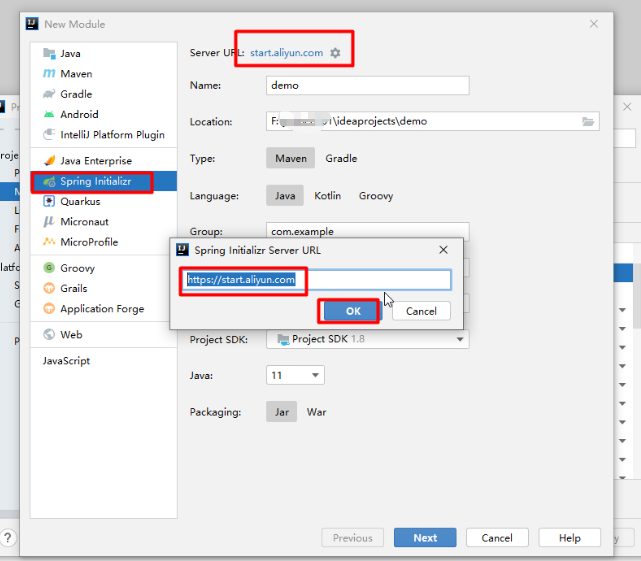The image size is (641, 561).
Task: Click the Android robot icon
Action: (x=49, y=114)
